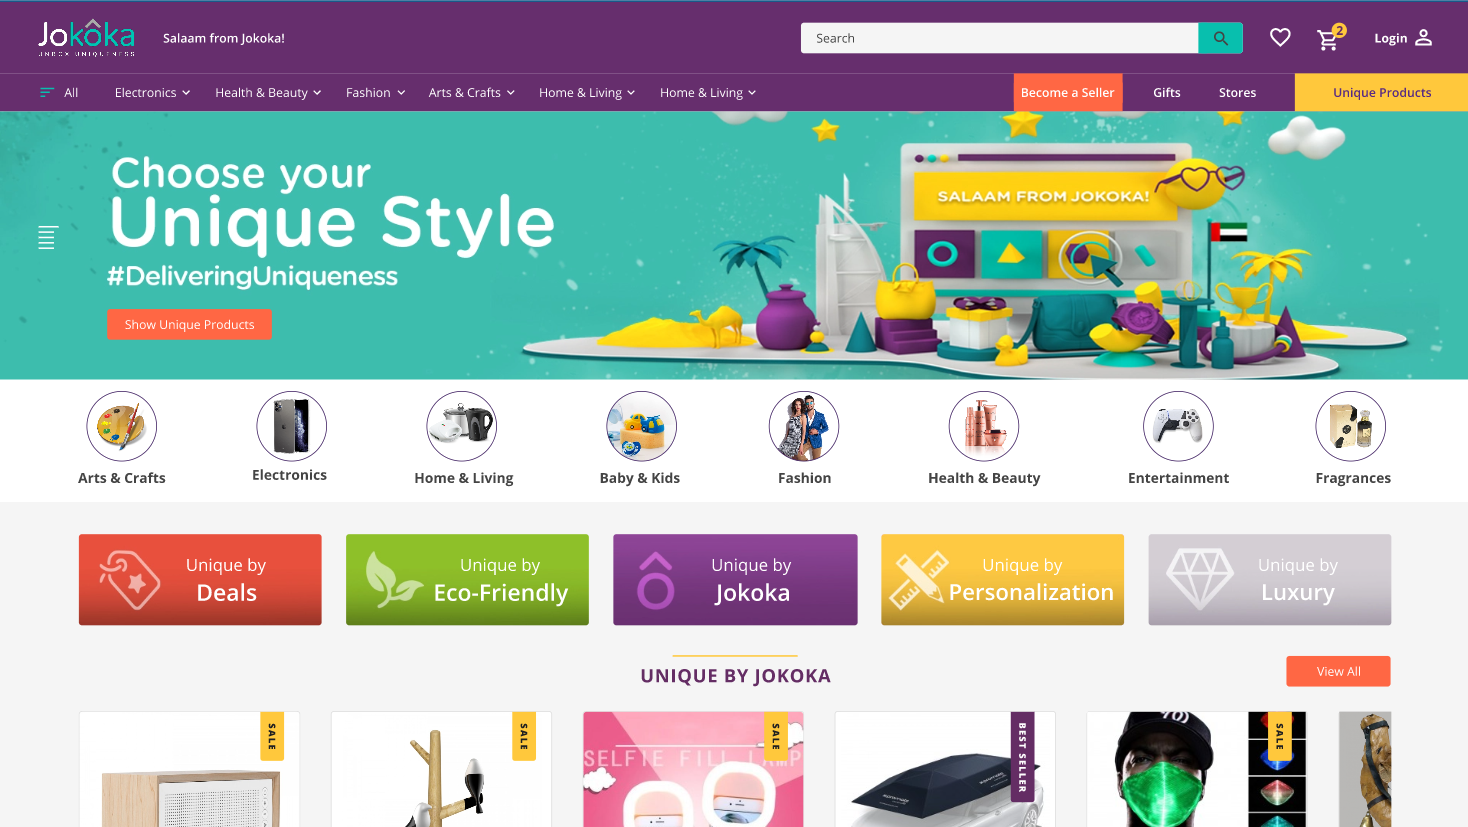Go to the Unique Products tab
Image resolution: width=1468 pixels, height=827 pixels.
coord(1381,92)
